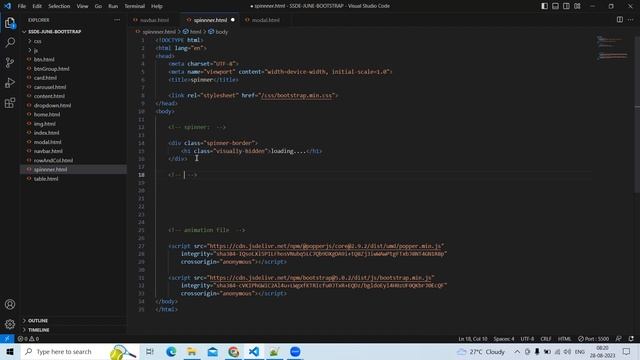The image size is (640, 360).
Task: Open Google Chrome from taskbar
Action: (x=233, y=351)
